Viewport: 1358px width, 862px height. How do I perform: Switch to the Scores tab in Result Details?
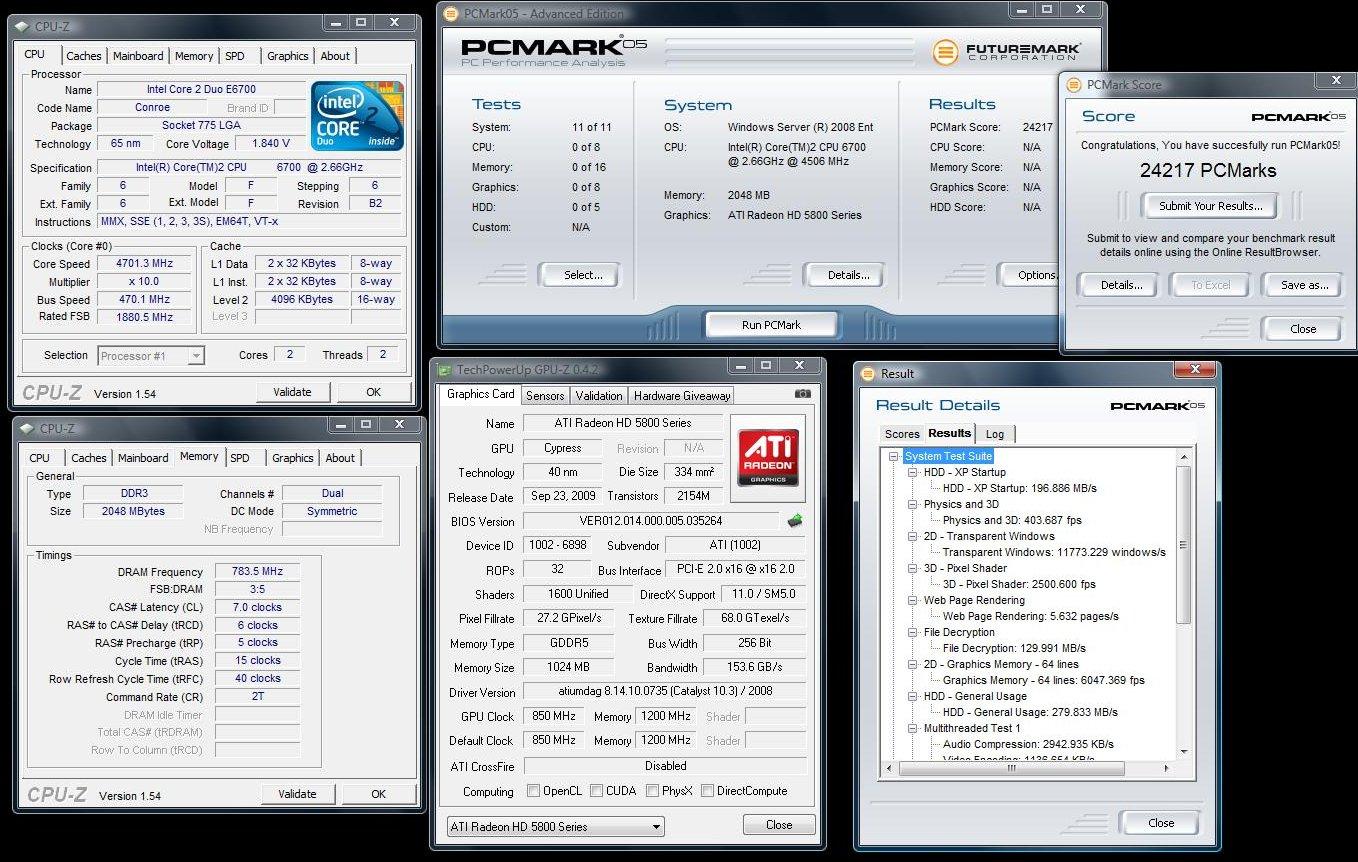(902, 434)
